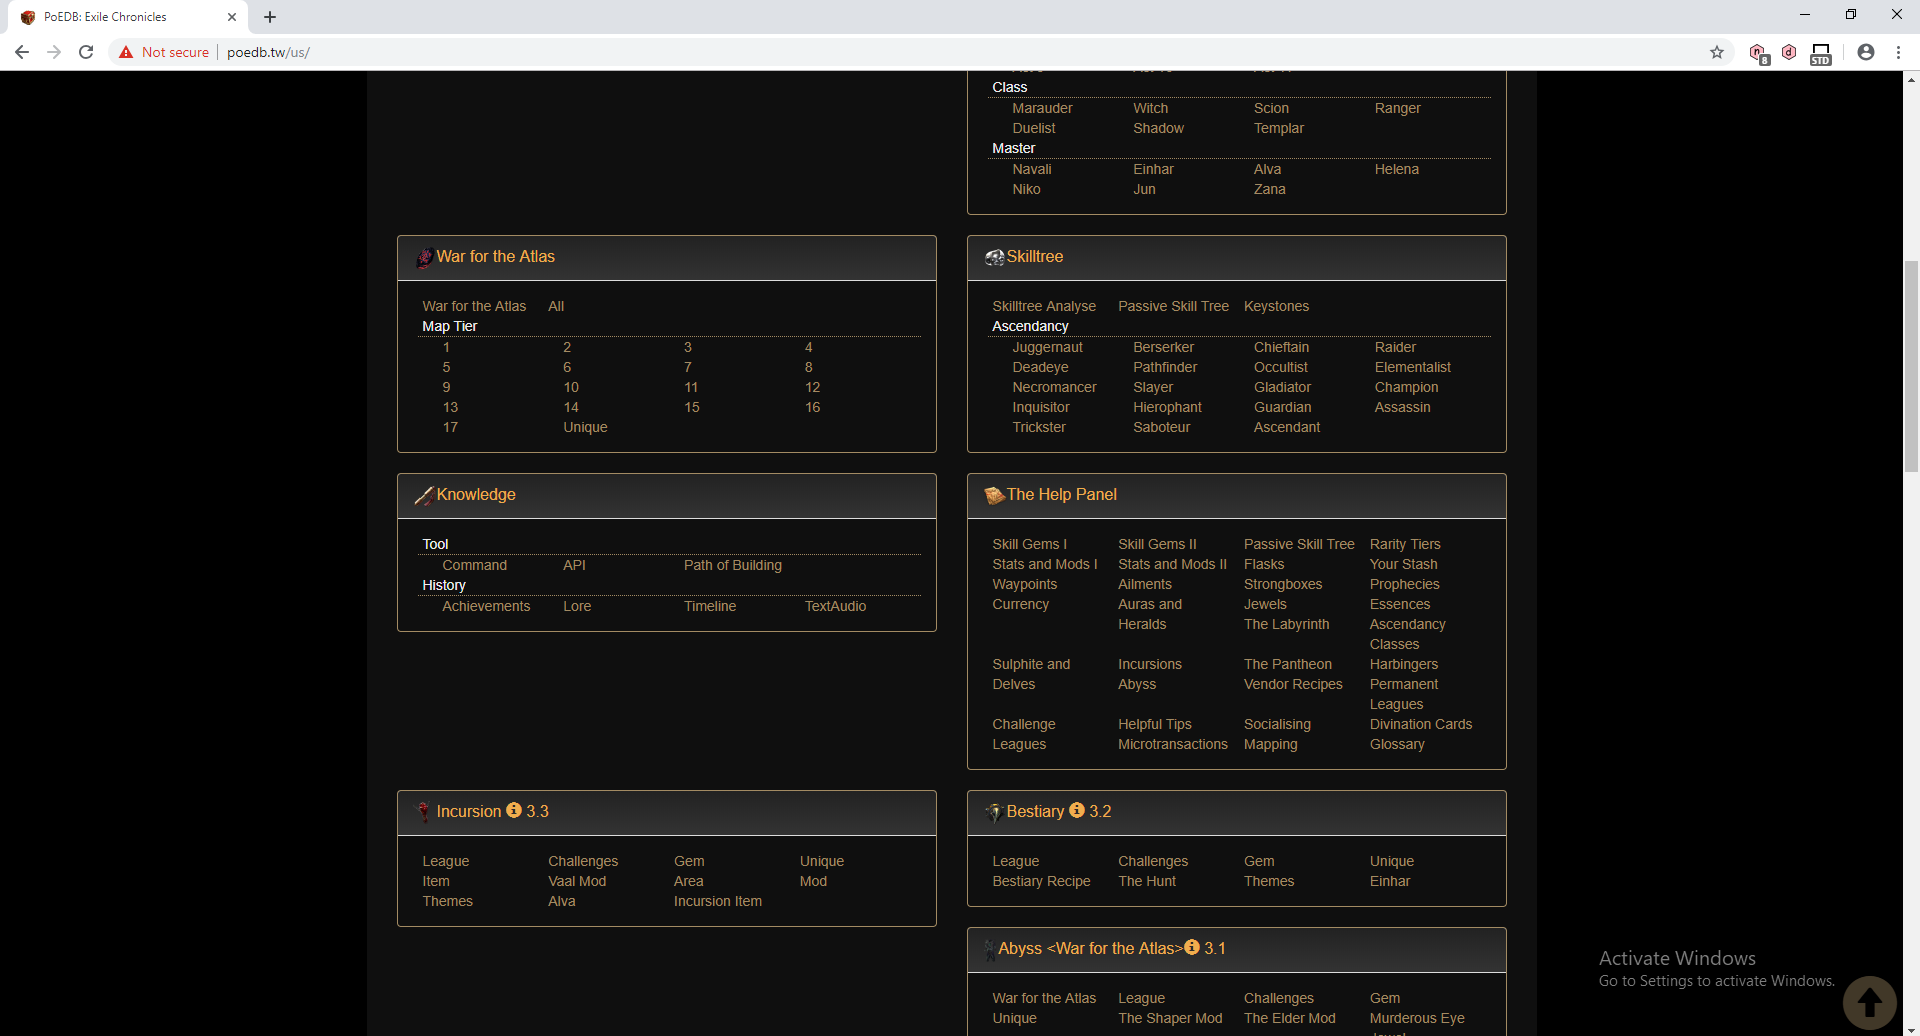Open the Chrome extension icon with badge
This screenshot has height=1036, width=1920.
tap(1758, 53)
